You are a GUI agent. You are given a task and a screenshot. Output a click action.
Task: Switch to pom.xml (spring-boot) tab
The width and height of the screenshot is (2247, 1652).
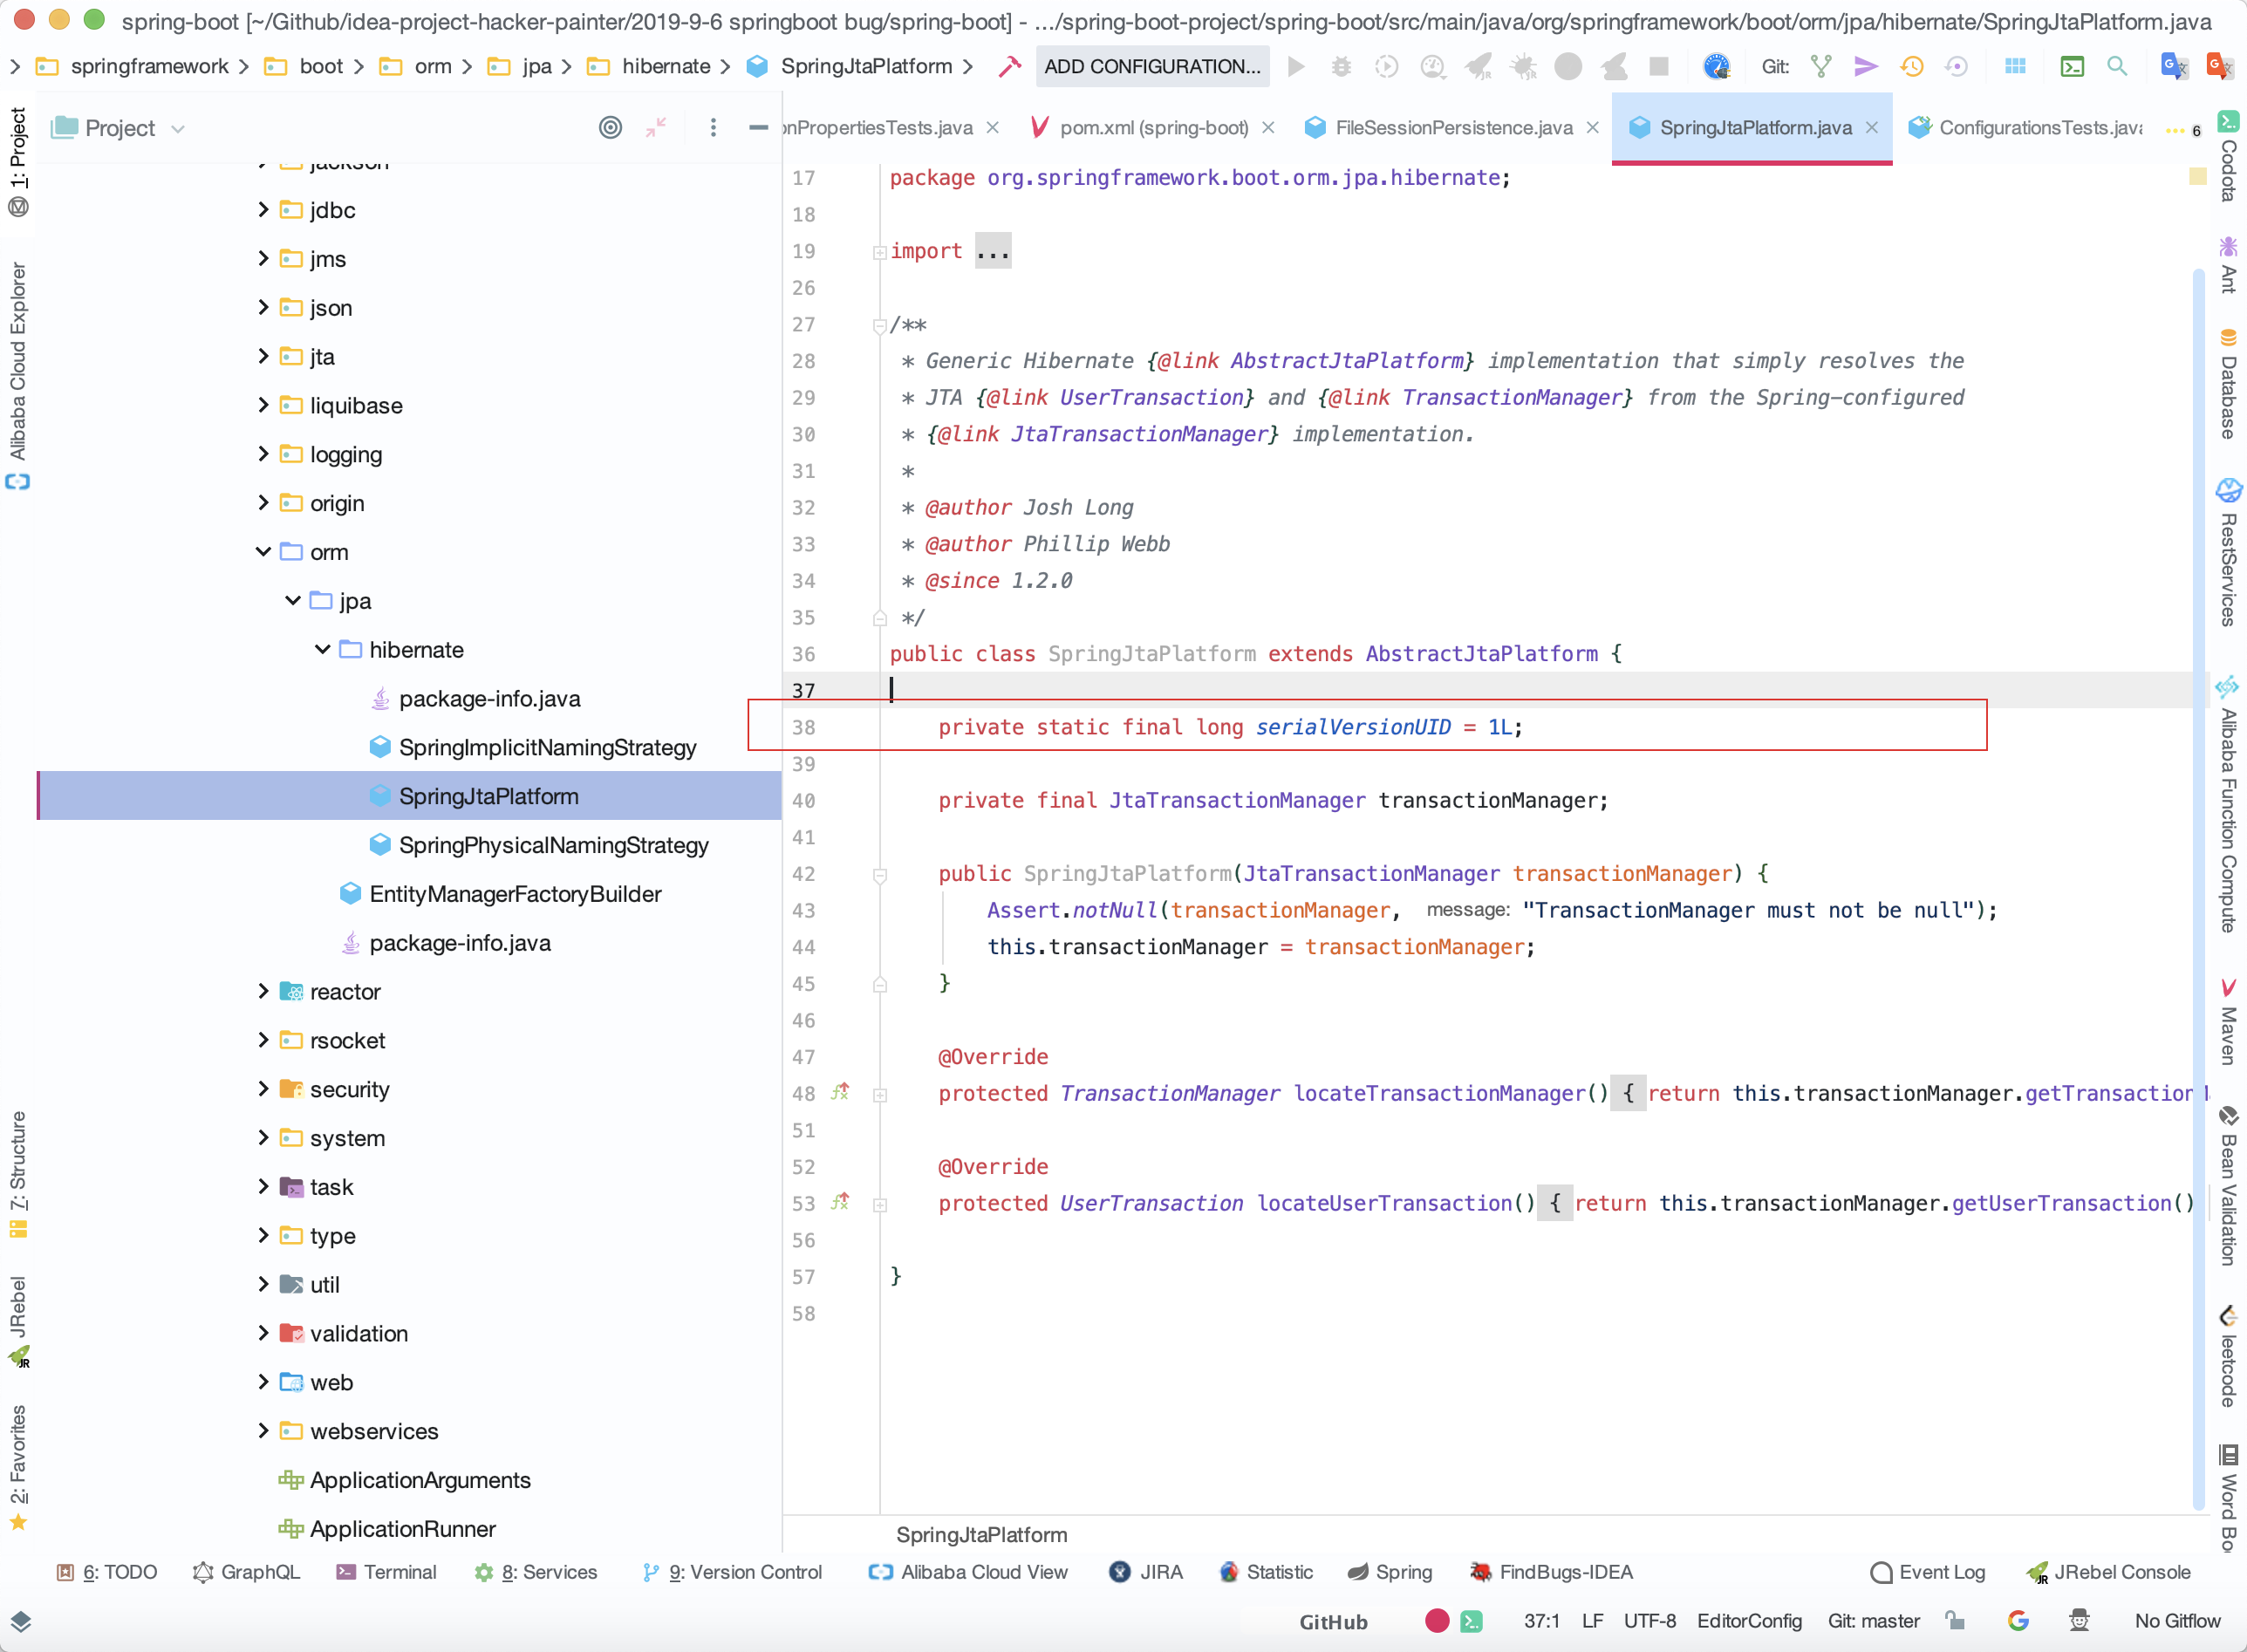[1152, 127]
